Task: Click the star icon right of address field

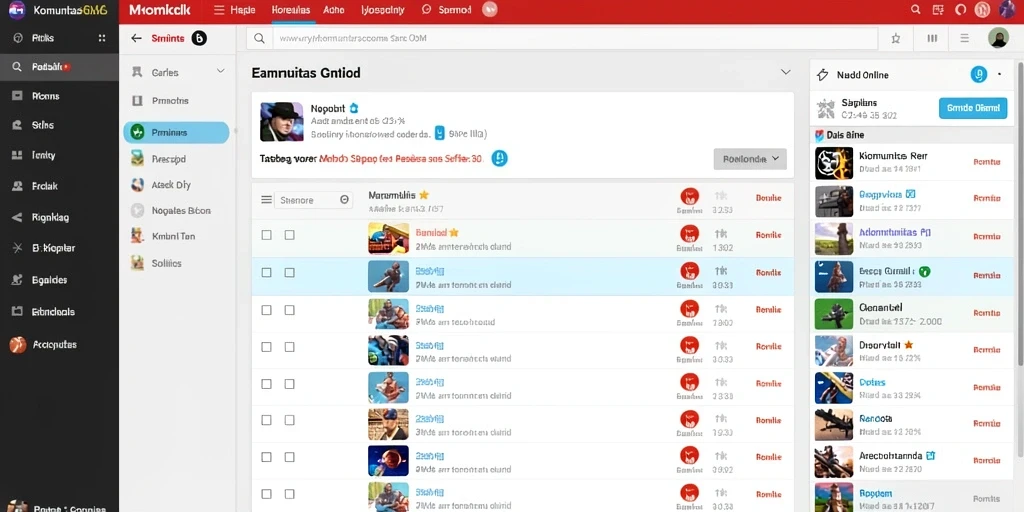Action: [895, 39]
